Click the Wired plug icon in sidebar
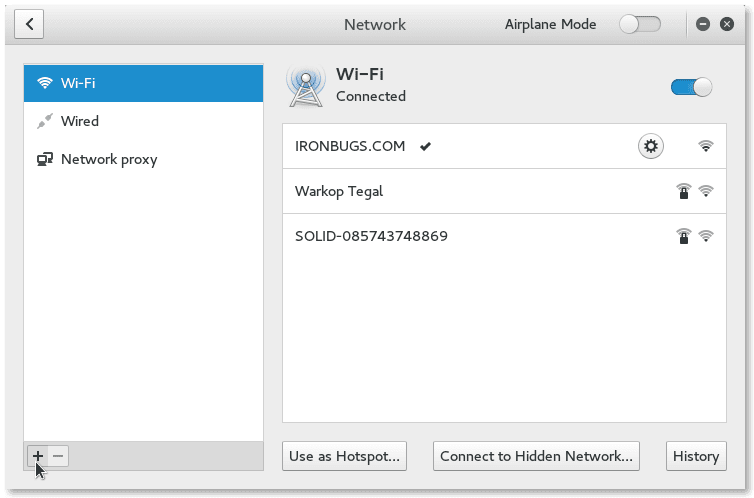754x498 pixels. click(45, 121)
